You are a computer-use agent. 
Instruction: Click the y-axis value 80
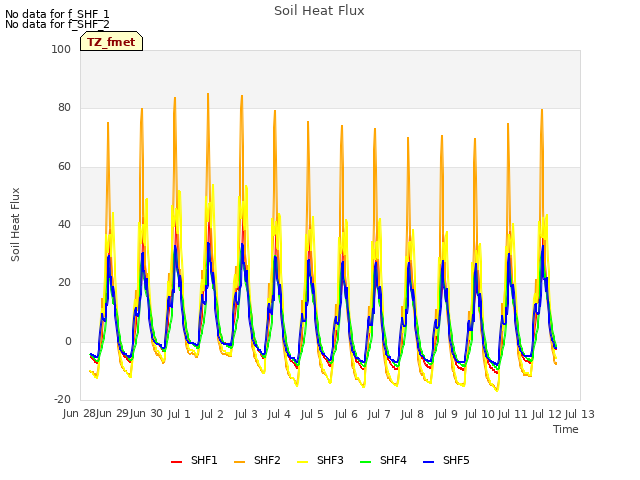pyautogui.click(x=64, y=107)
